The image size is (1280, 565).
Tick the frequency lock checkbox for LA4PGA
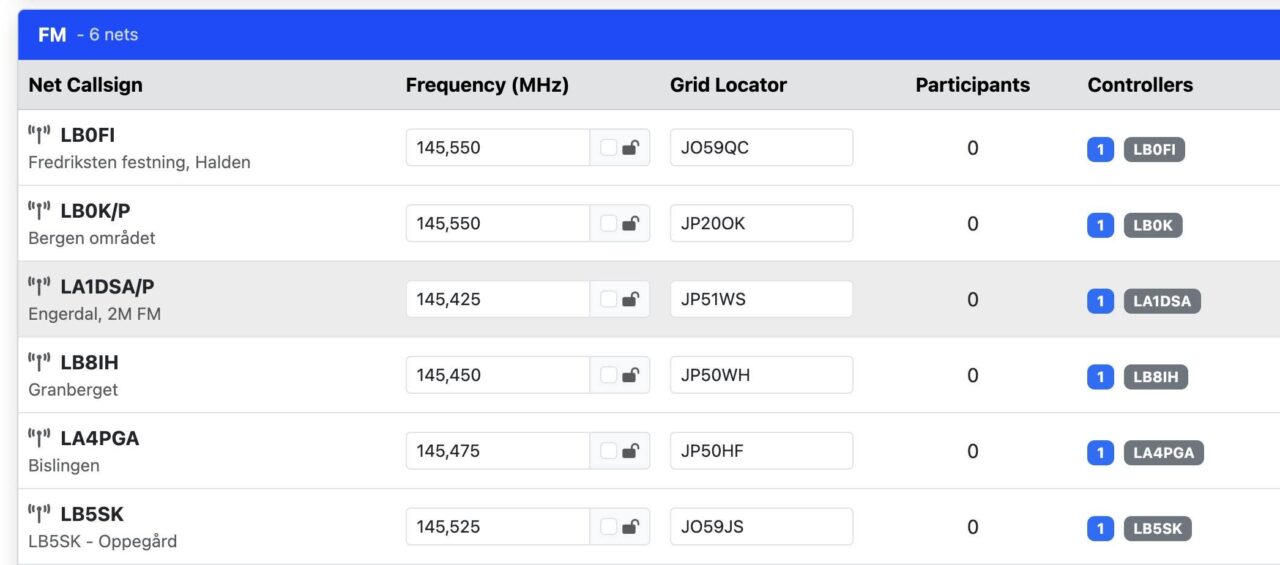(x=608, y=451)
